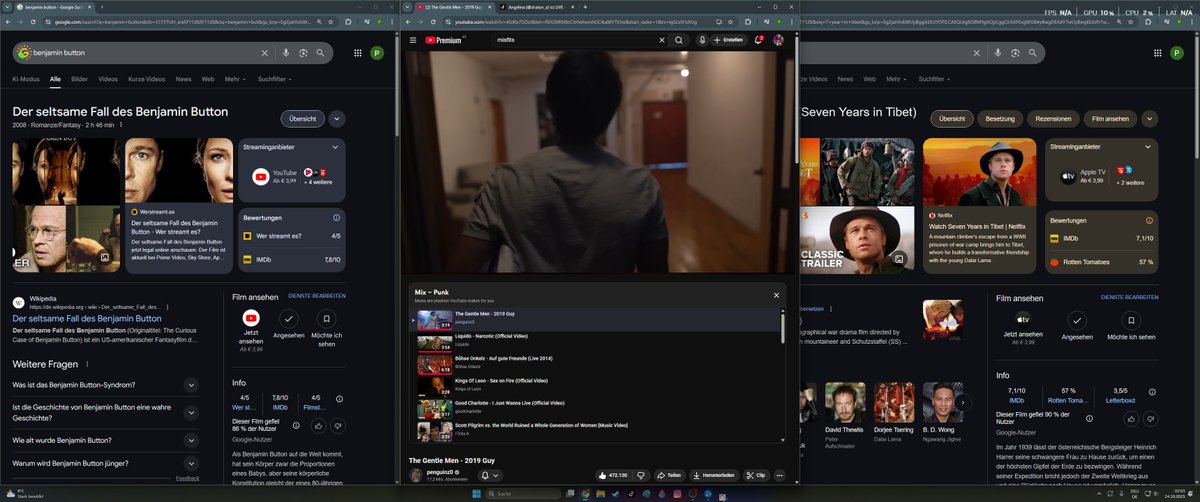Viewport: 1200px width, 502px height.
Task: Thumbs down Benjamin Button audience rating
Action: click(x=337, y=425)
